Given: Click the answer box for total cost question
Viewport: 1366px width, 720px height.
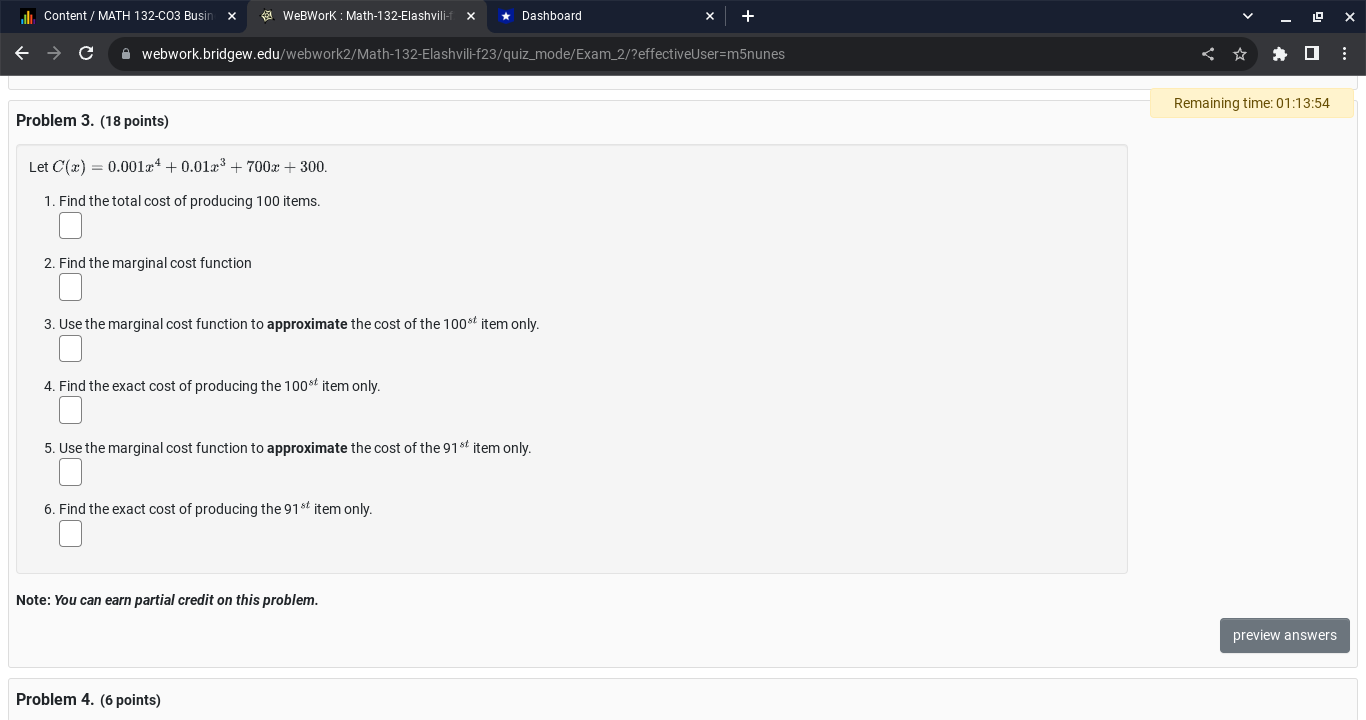Looking at the screenshot, I should (x=70, y=225).
